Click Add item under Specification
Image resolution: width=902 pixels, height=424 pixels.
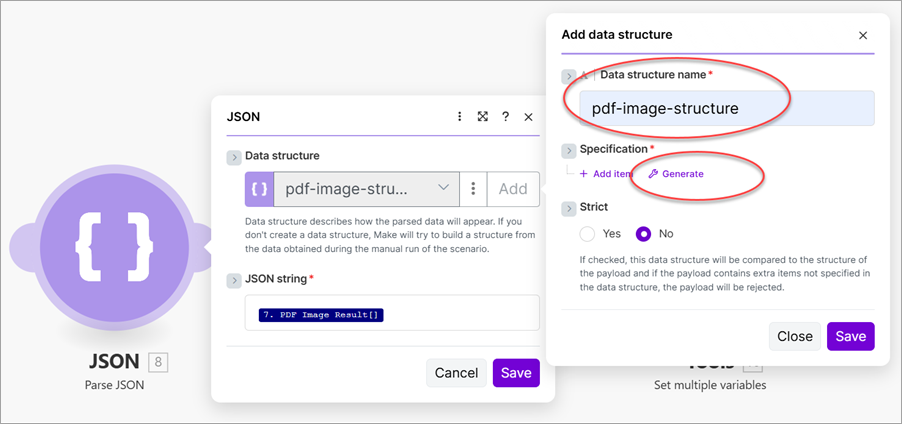tap(606, 174)
